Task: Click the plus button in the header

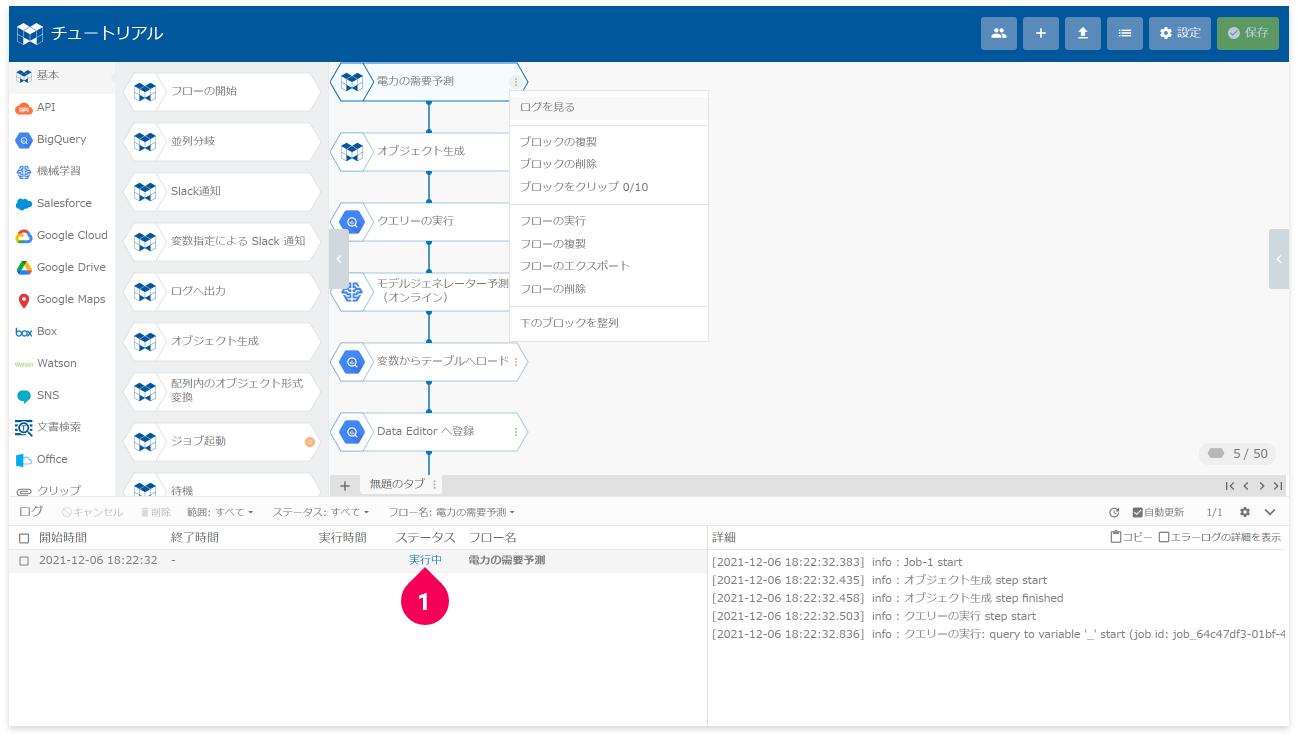Action: (x=1041, y=33)
